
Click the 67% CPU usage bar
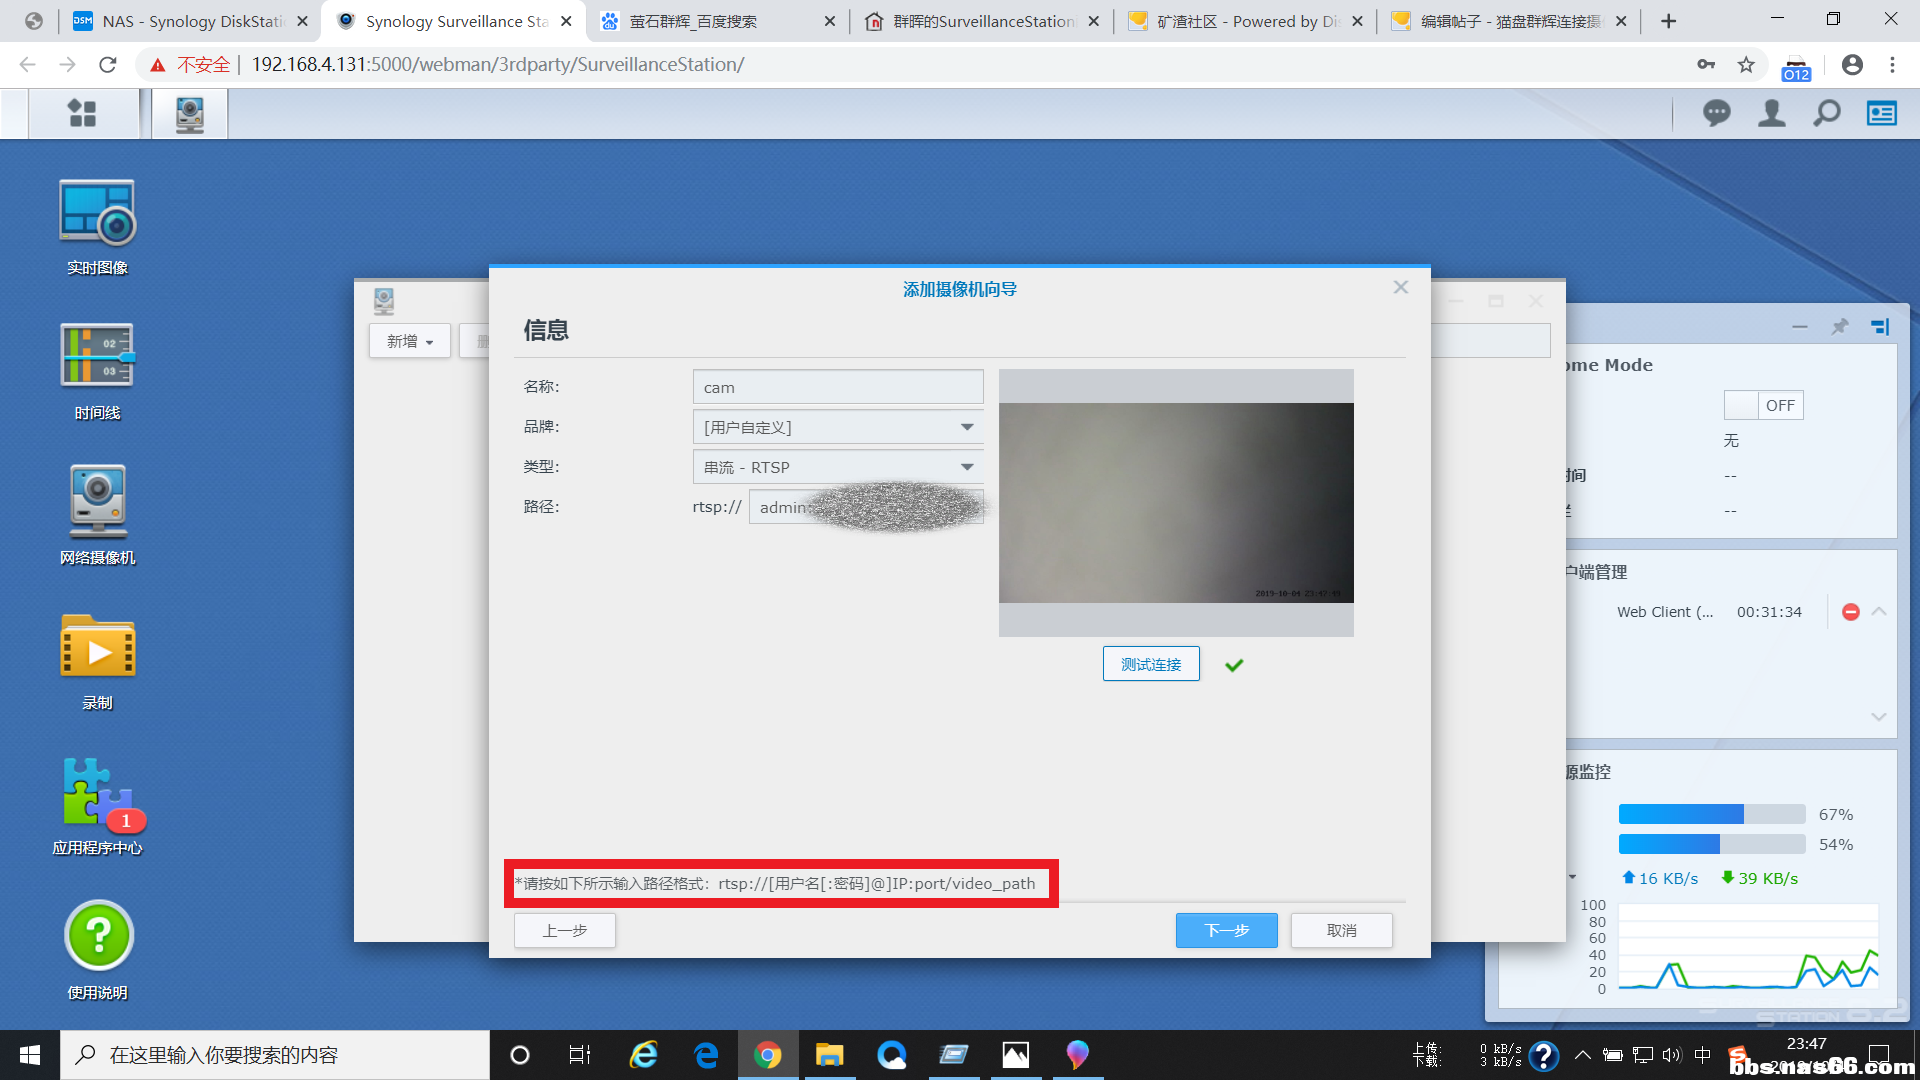tap(1711, 814)
